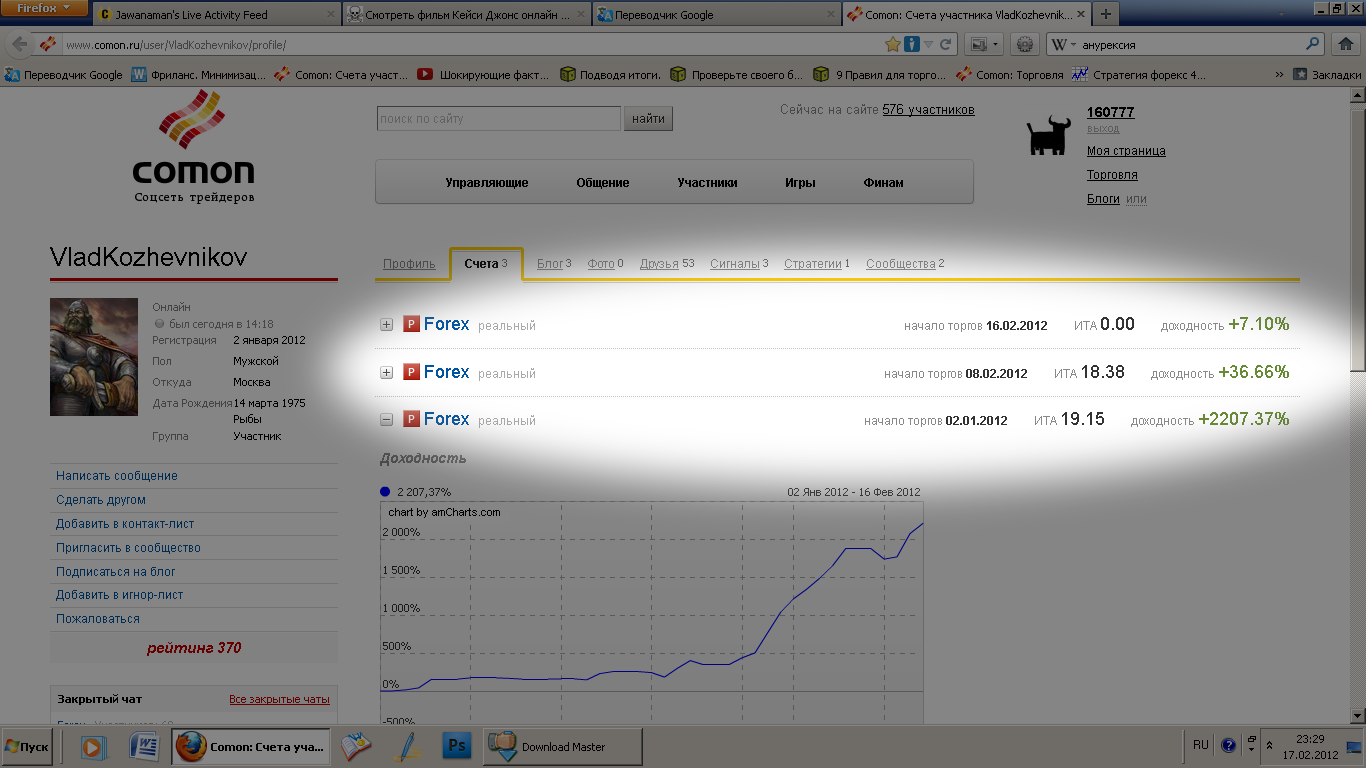The image size is (1366, 768).
Task: Click the Подписаться на блог link
Action: 116,572
